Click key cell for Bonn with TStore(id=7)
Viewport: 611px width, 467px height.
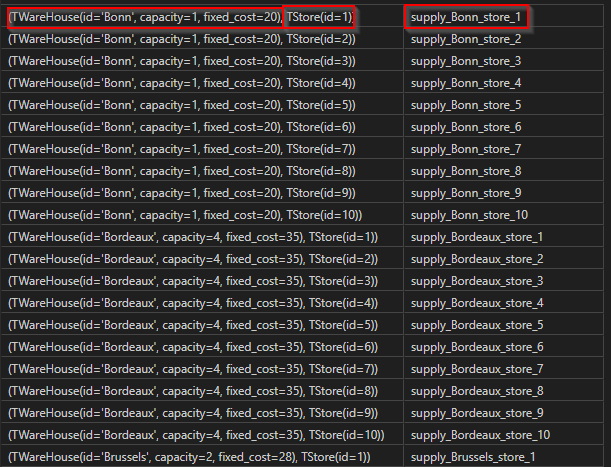tap(202, 149)
